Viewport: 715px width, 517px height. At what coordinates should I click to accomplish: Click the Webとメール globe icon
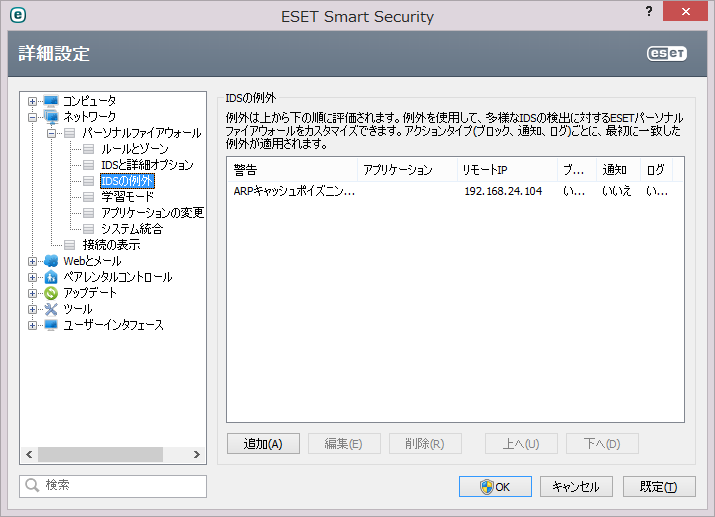51,261
